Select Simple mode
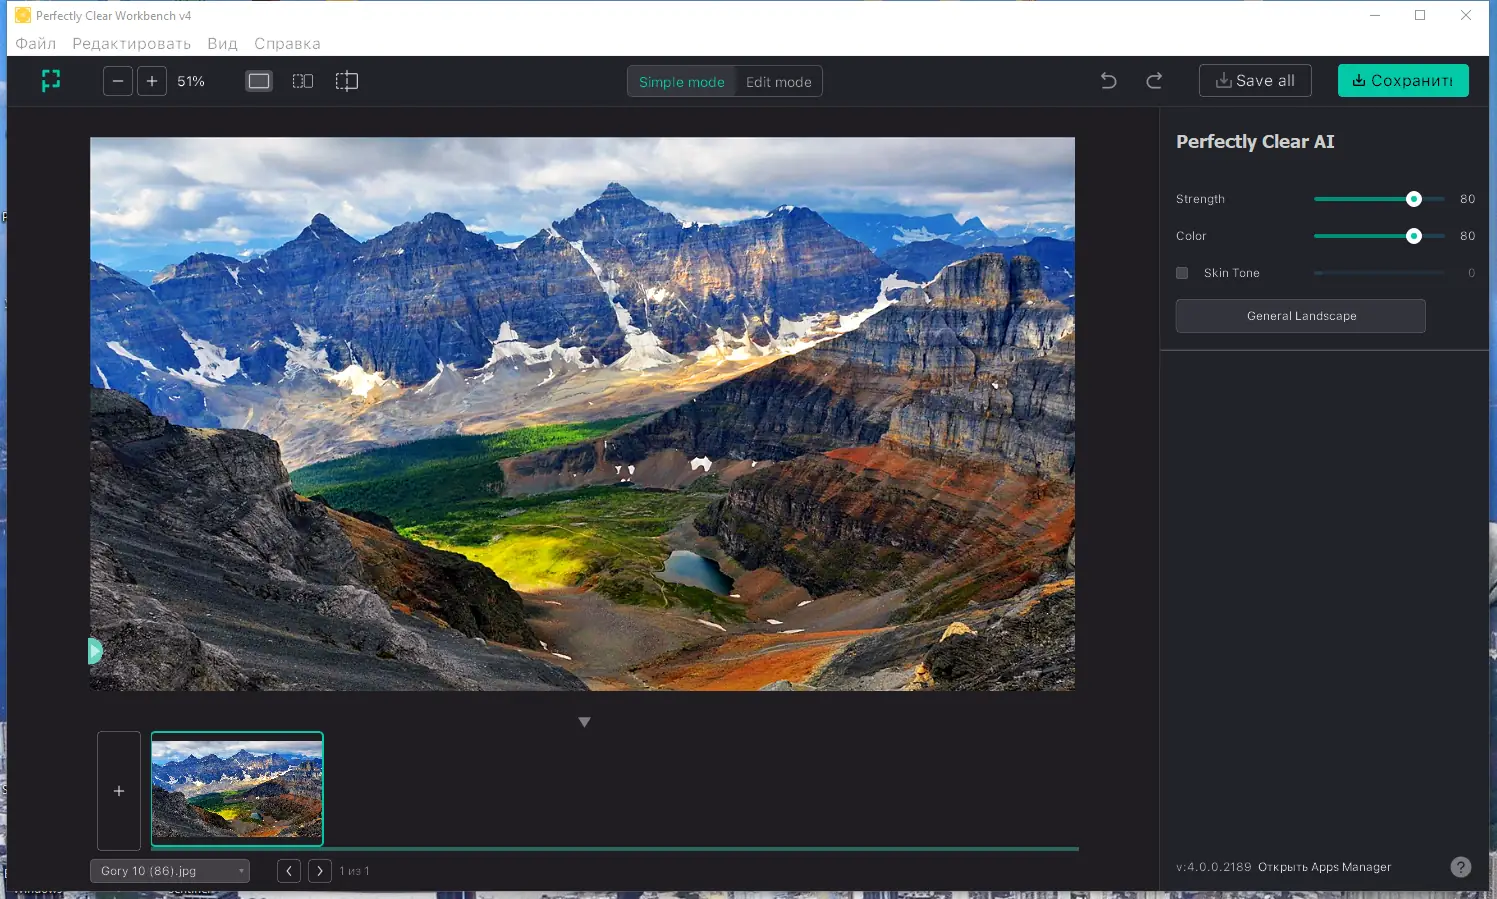The image size is (1497, 899). coord(682,81)
